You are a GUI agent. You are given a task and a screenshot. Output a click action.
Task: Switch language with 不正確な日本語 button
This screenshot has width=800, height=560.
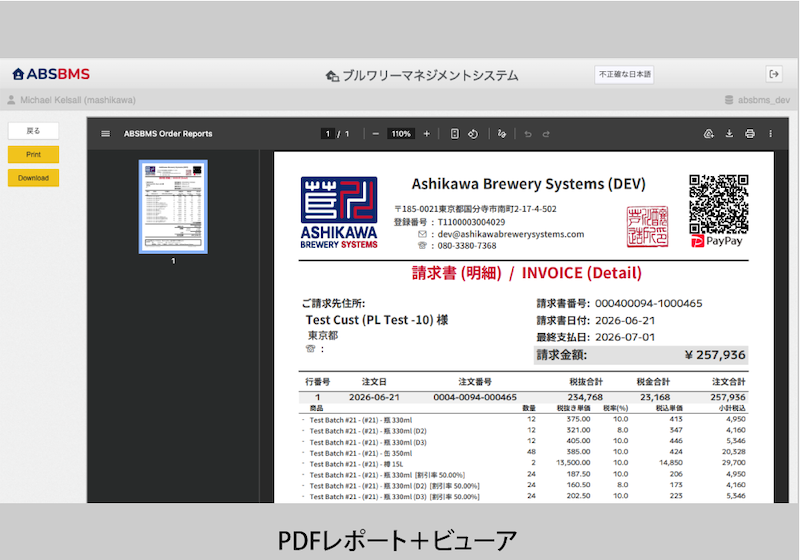[x=624, y=74]
